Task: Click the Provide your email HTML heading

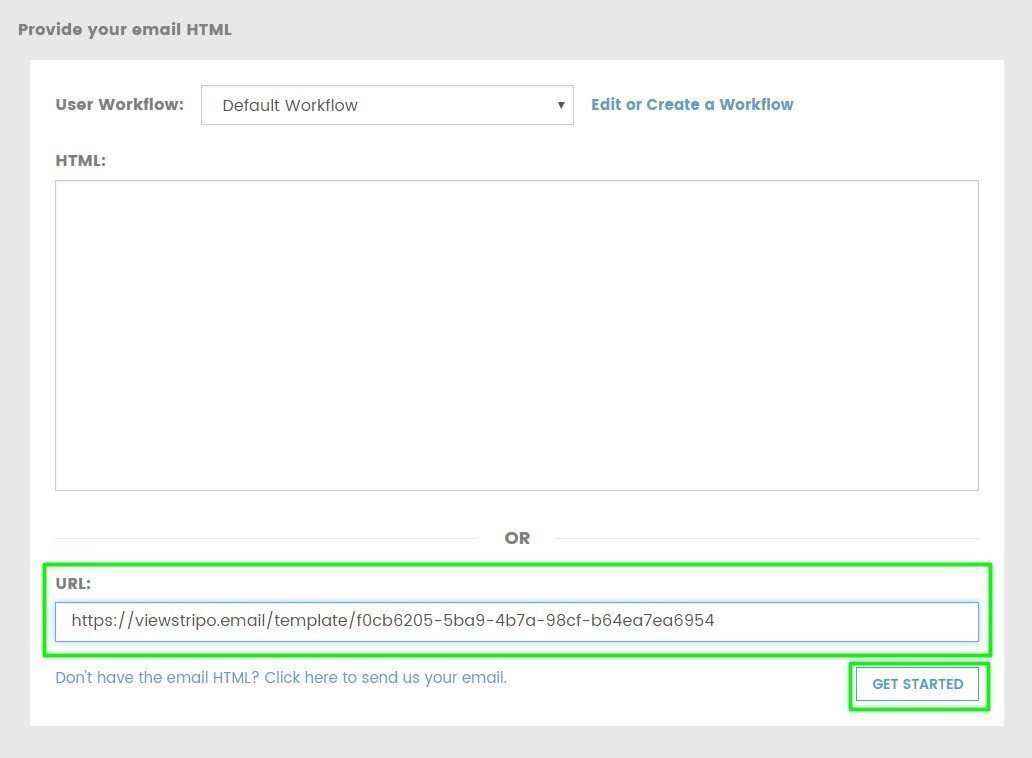Action: coord(125,29)
